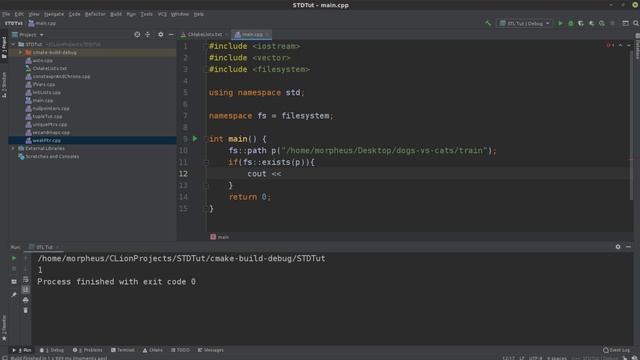Open the Debug tool window button
This screenshot has width=640, height=360.
click(52, 350)
